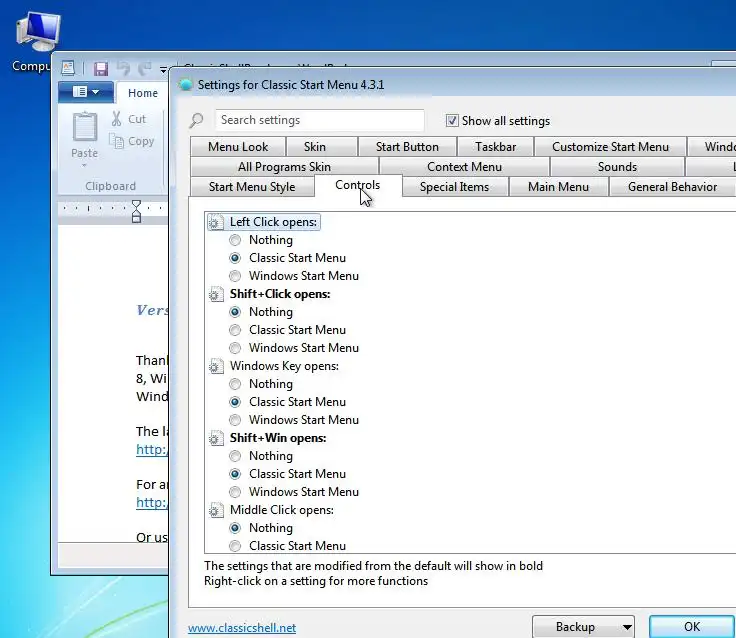Open the Menu Look tab
Viewport: 736px width, 638px height.
[238, 146]
